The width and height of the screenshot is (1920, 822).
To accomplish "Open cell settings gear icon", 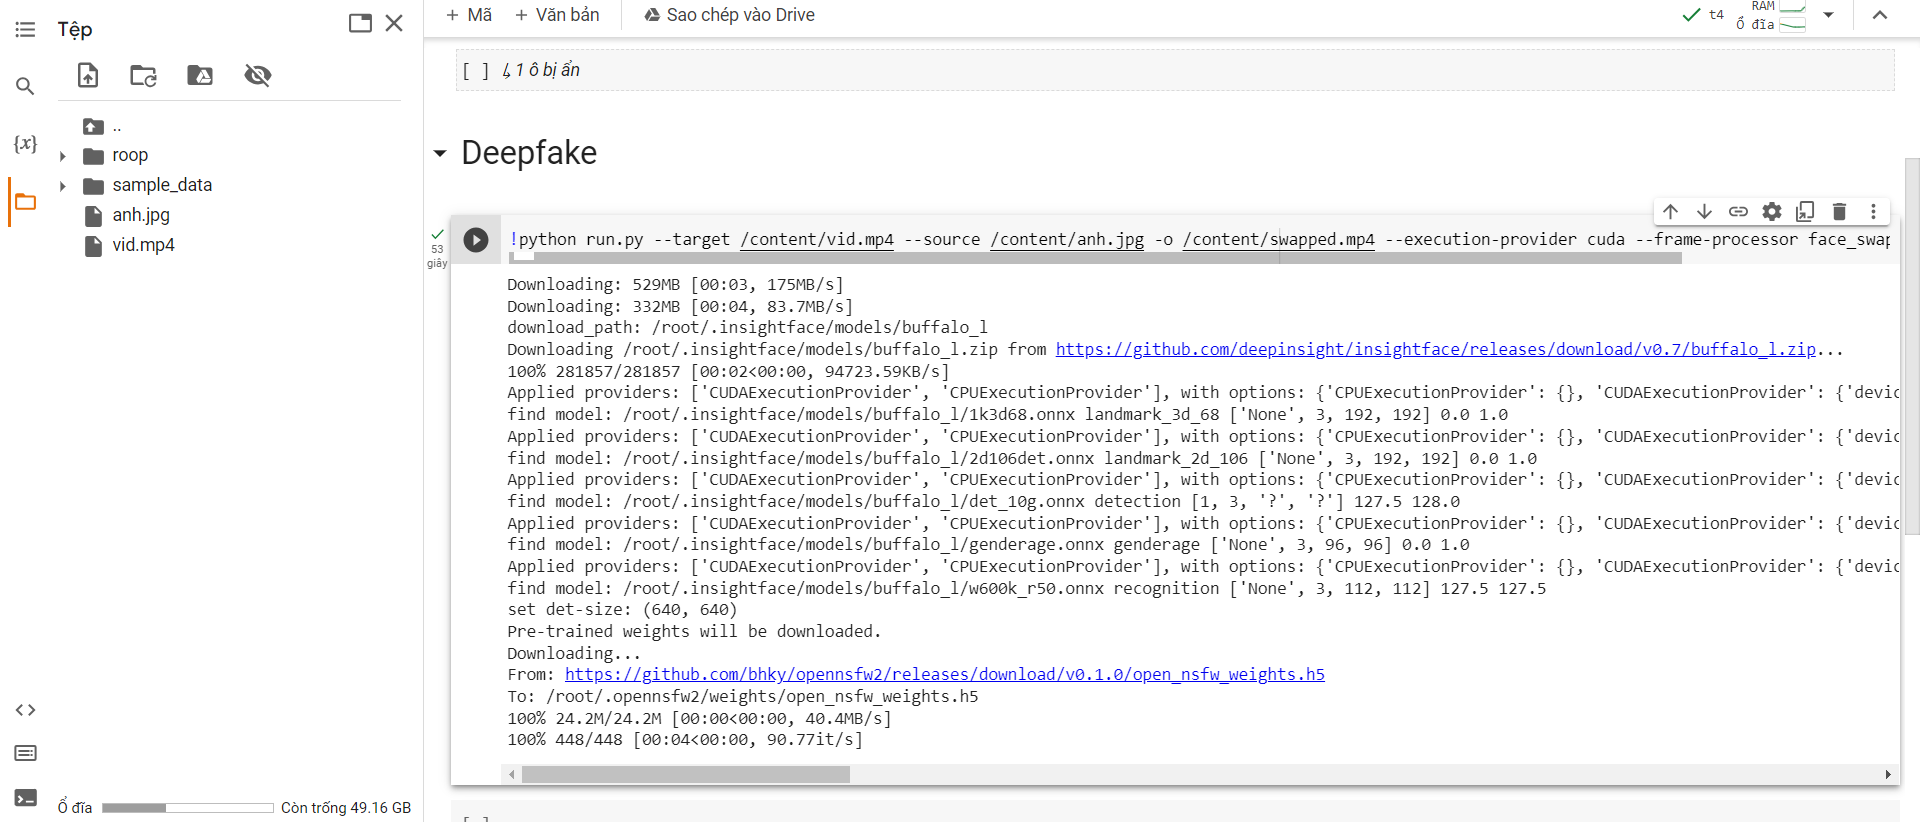I will click(x=1772, y=211).
